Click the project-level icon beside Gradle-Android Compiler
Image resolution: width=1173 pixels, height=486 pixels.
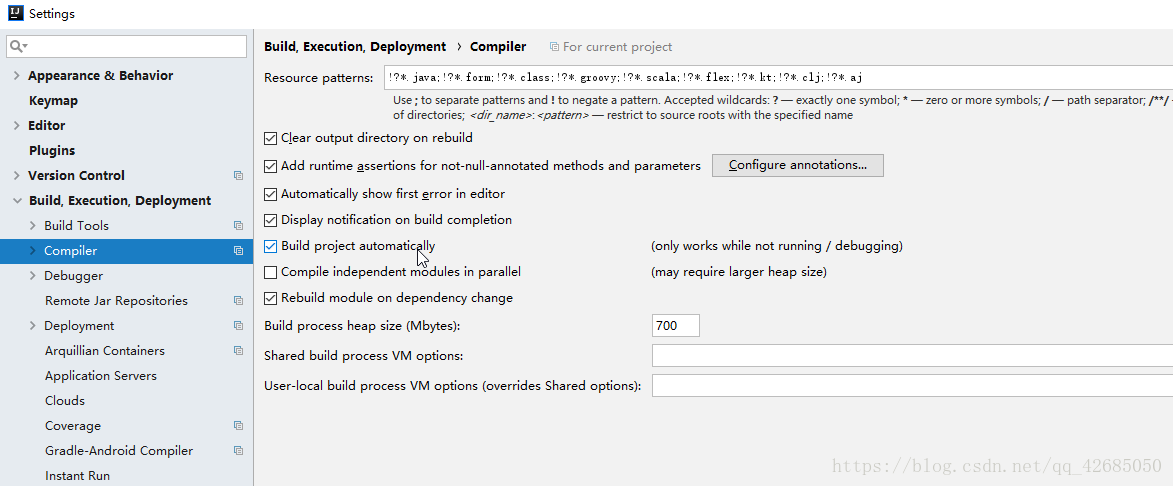point(238,451)
